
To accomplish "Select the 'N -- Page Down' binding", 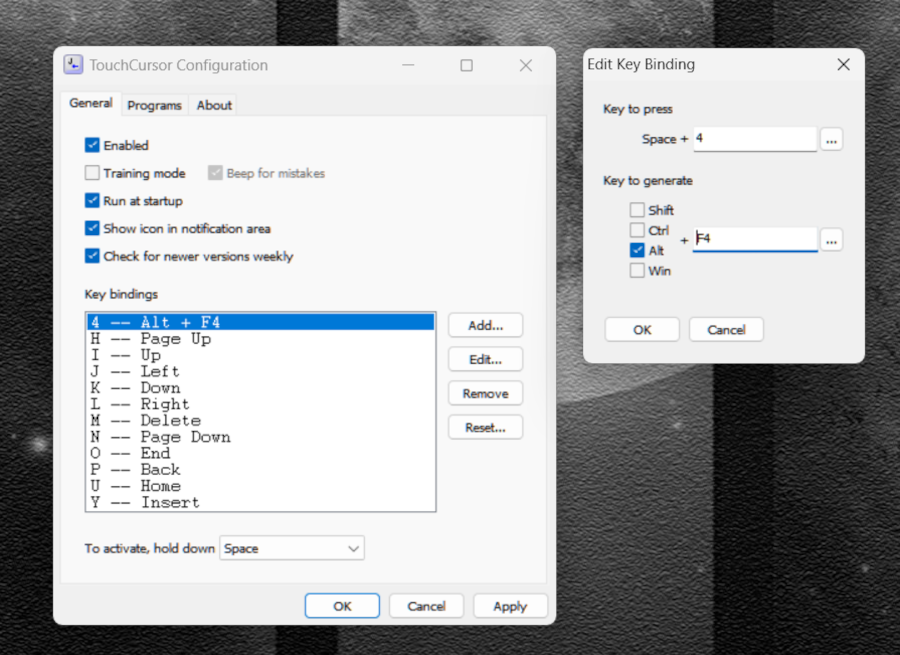I will tap(261, 437).
